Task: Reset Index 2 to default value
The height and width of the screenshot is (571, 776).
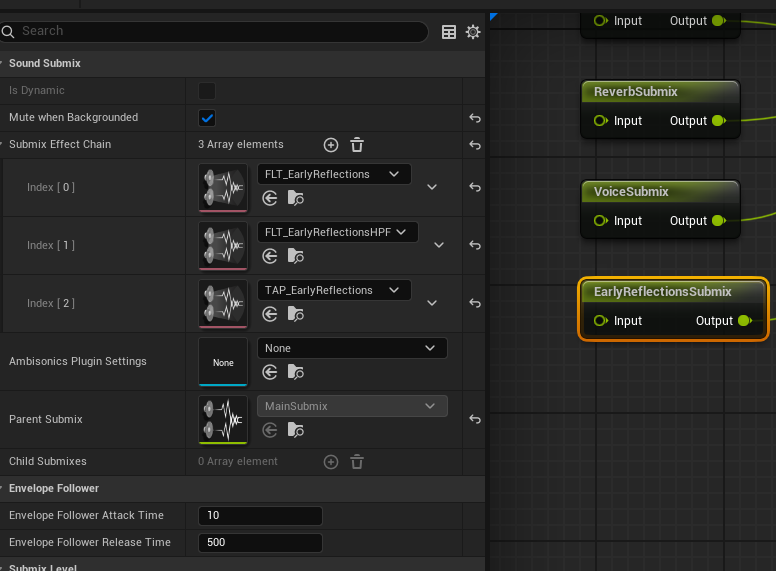Action: [x=475, y=303]
